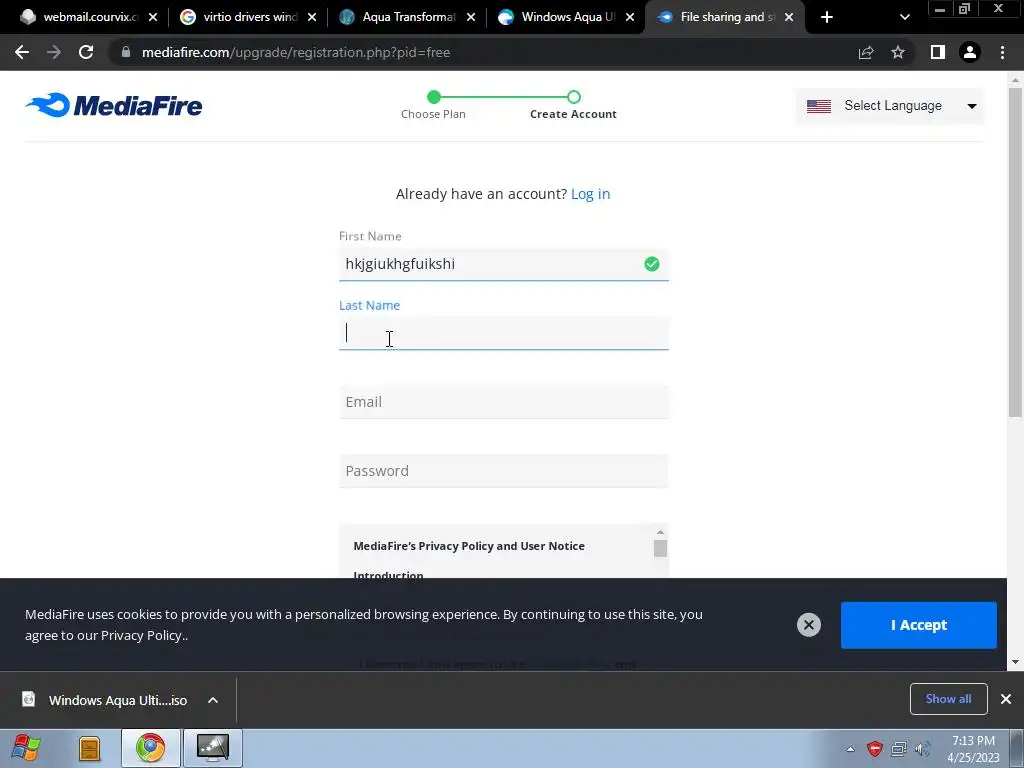
Task: Click the Email input field
Action: (x=504, y=402)
